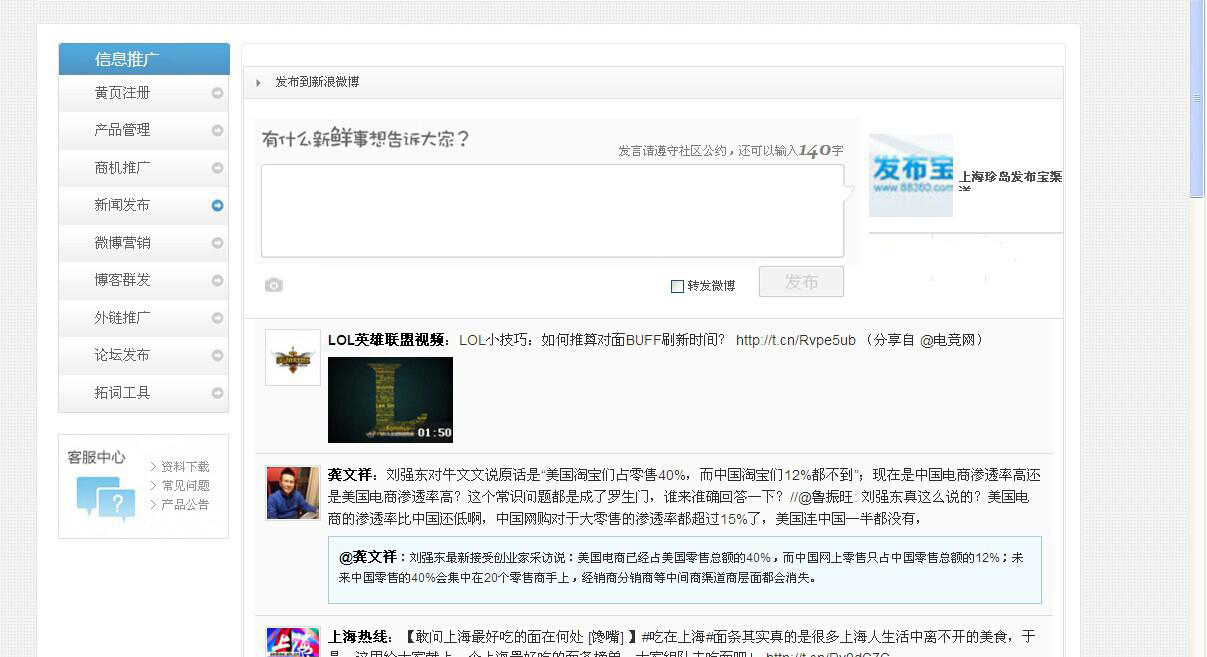1207x657 pixels.
Task: Open 拓词工具 in sidebar menu
Action: [122, 393]
